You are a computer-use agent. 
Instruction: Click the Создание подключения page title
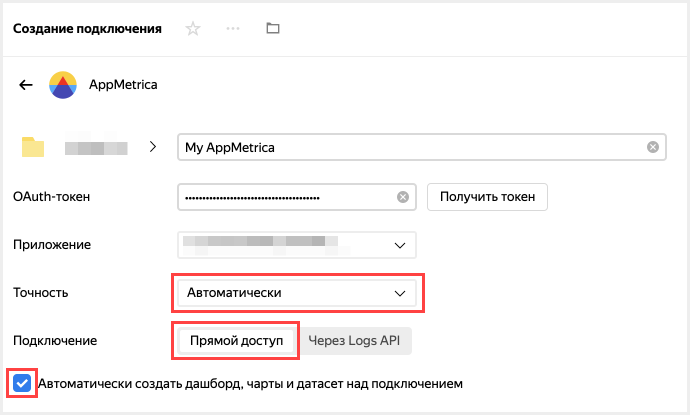click(87, 29)
